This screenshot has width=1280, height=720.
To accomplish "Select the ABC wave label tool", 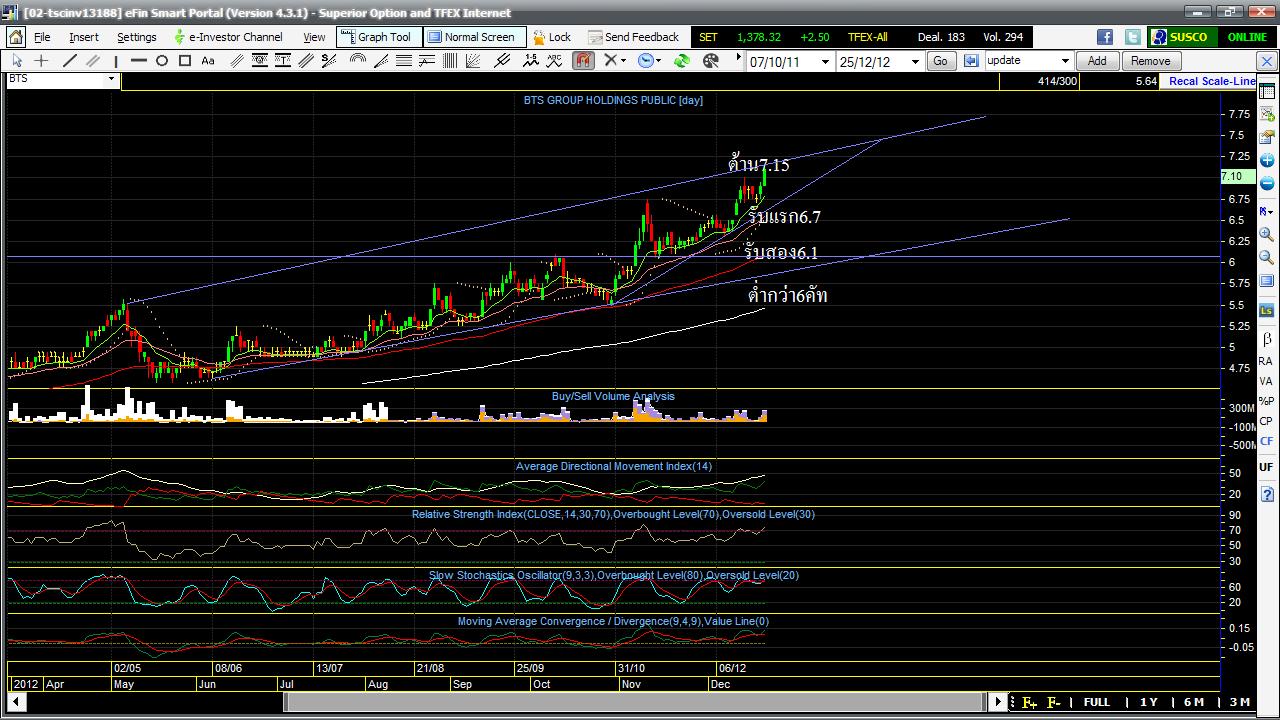I will pos(554,61).
